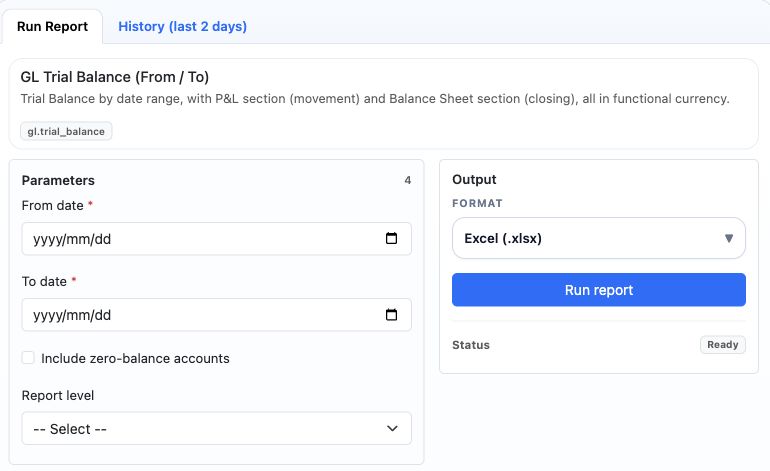Click the gl.trial_balance tag
This screenshot has height=471, width=770.
(x=66, y=131)
